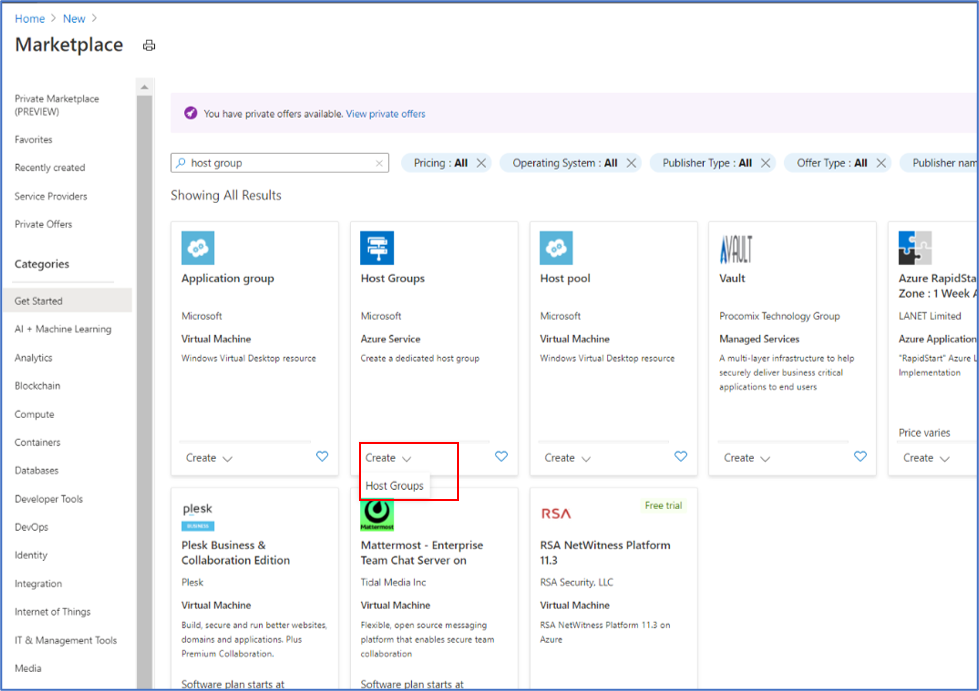Expand Create dropdown on Host pool card
The width and height of the screenshot is (979, 691).
pos(568,458)
